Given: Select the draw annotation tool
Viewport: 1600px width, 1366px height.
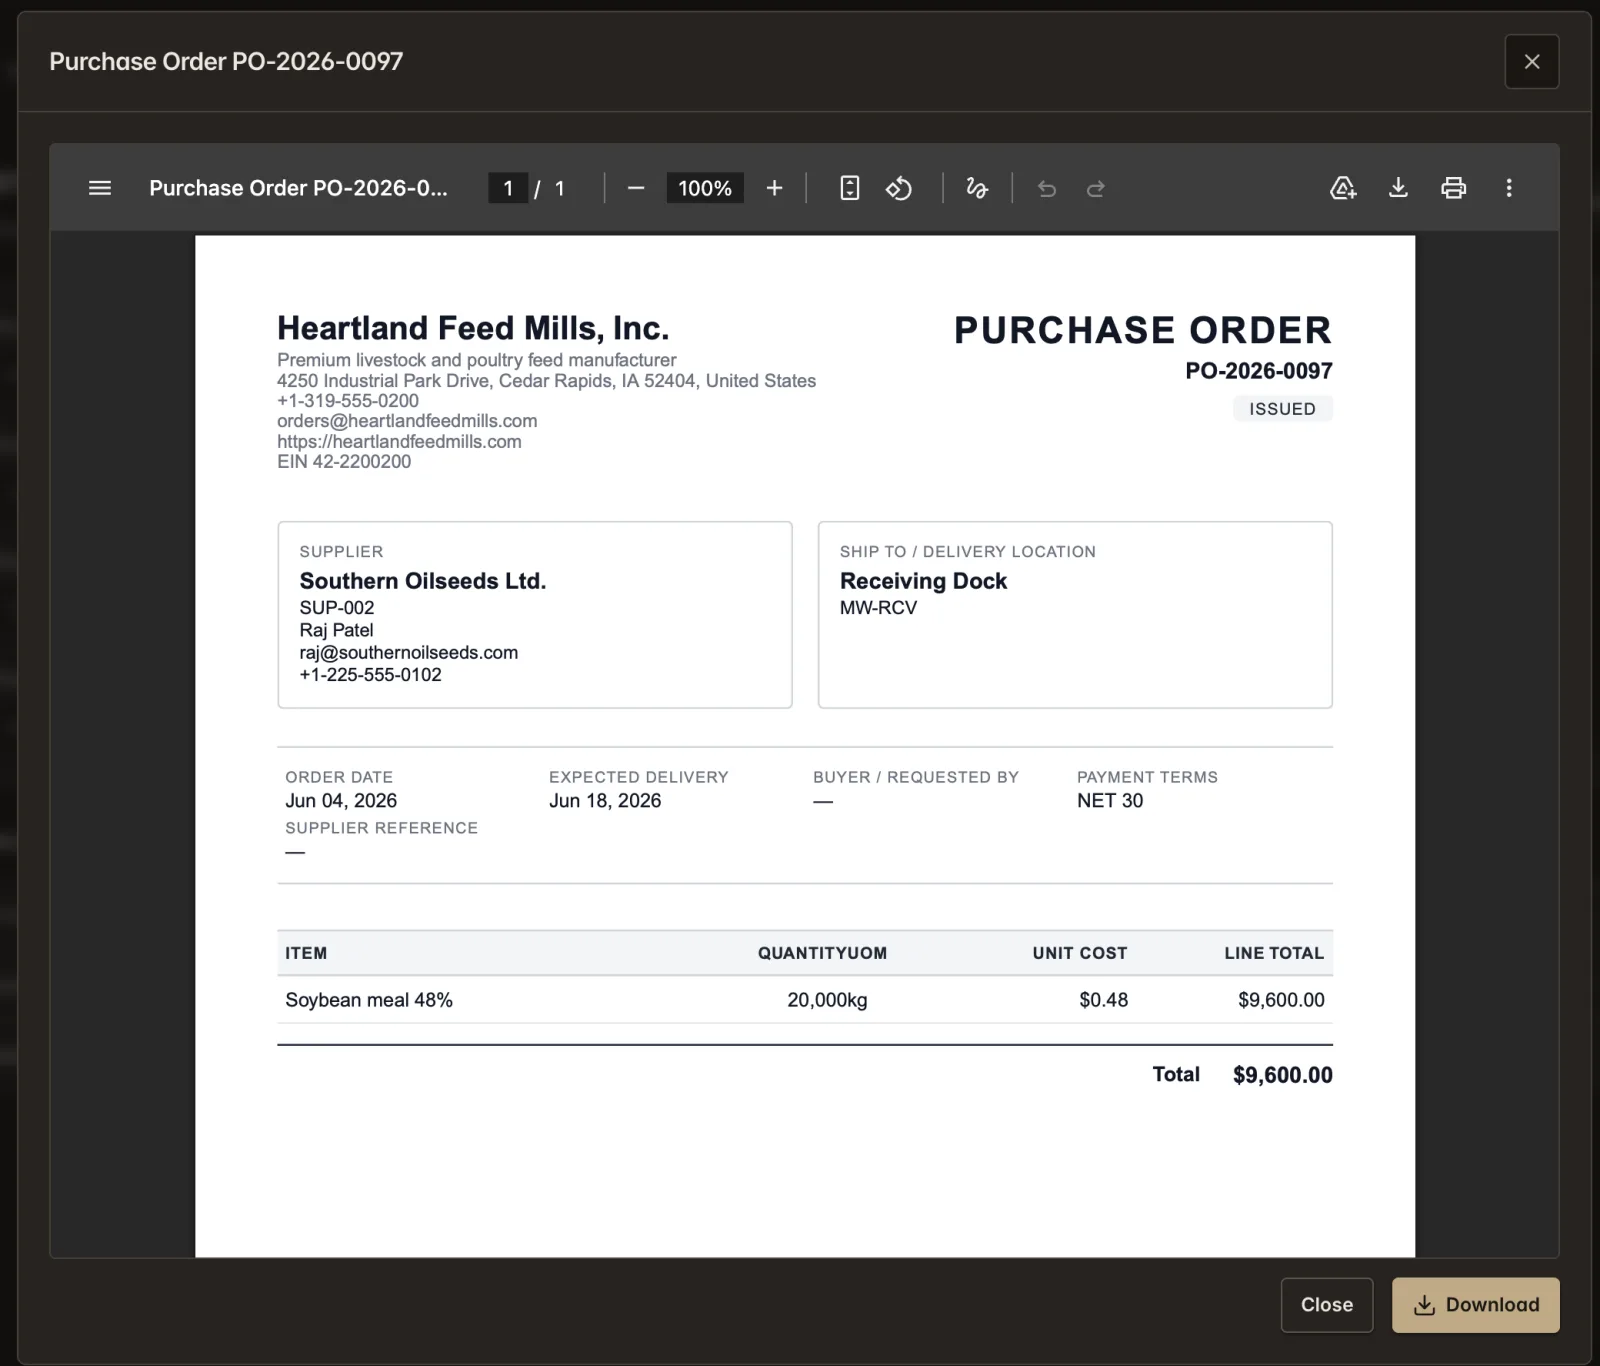Looking at the screenshot, I should (x=977, y=188).
